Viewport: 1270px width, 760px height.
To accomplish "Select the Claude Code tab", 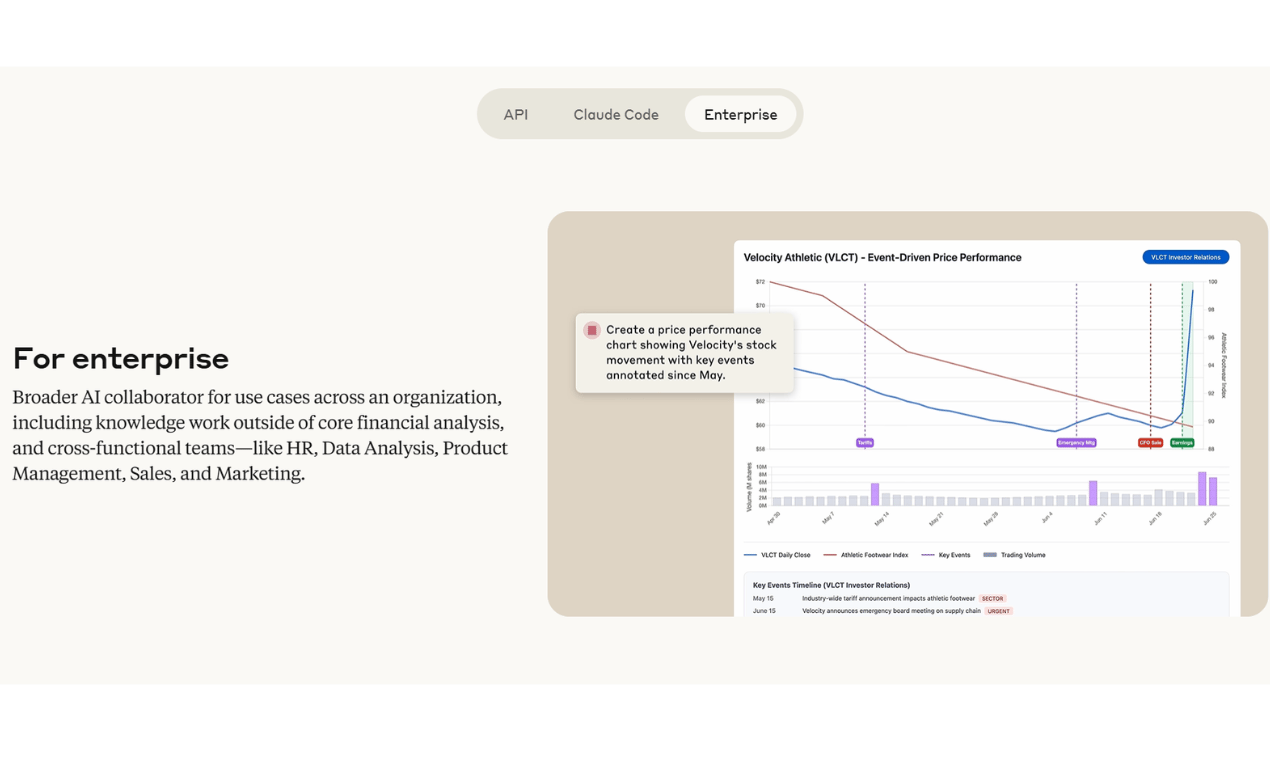I will click(616, 114).
